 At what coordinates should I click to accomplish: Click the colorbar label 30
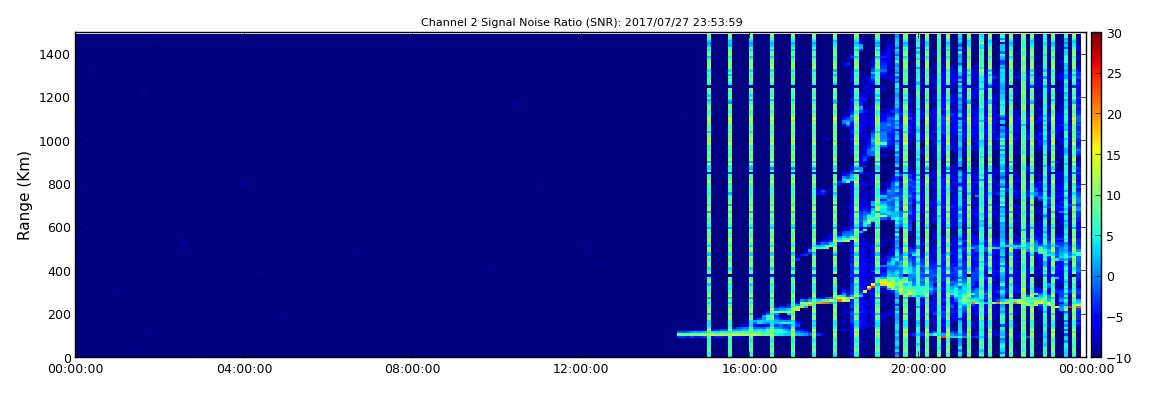coord(1114,34)
